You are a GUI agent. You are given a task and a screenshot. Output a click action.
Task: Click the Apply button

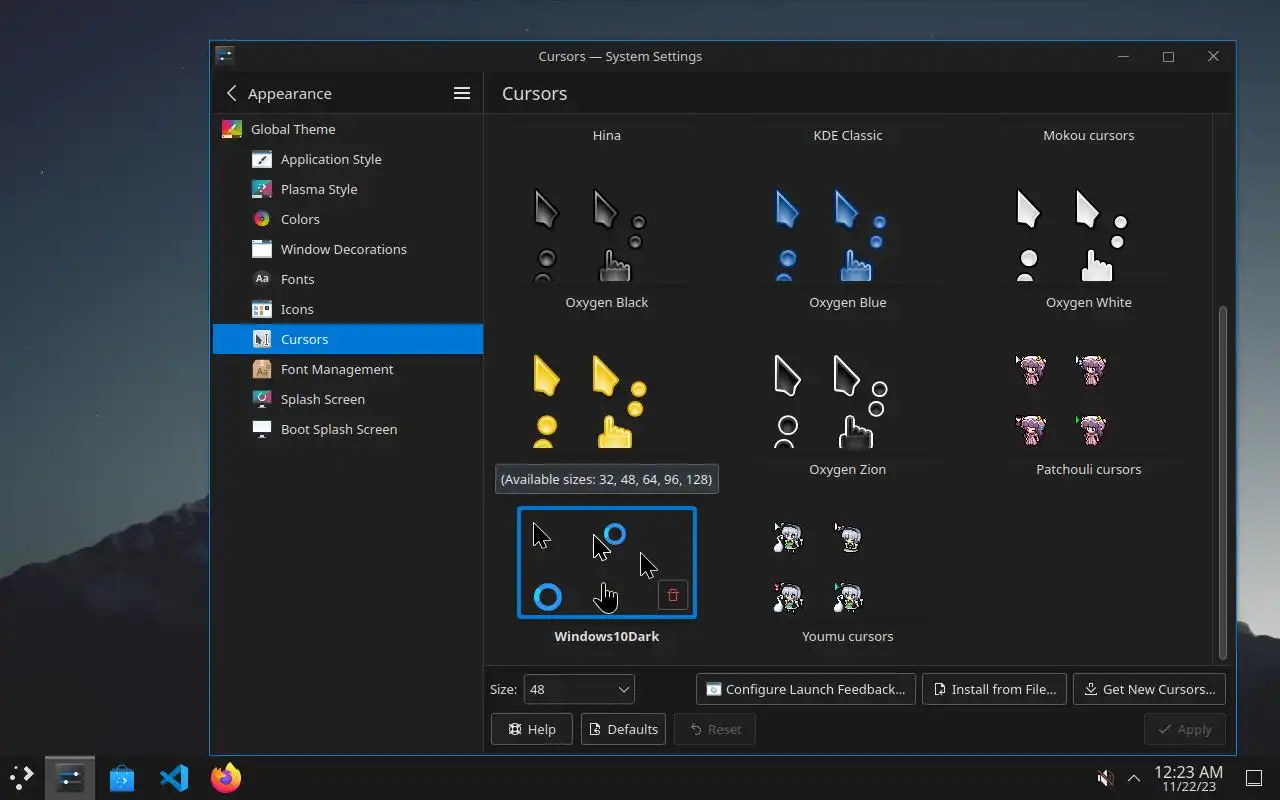tap(1184, 729)
